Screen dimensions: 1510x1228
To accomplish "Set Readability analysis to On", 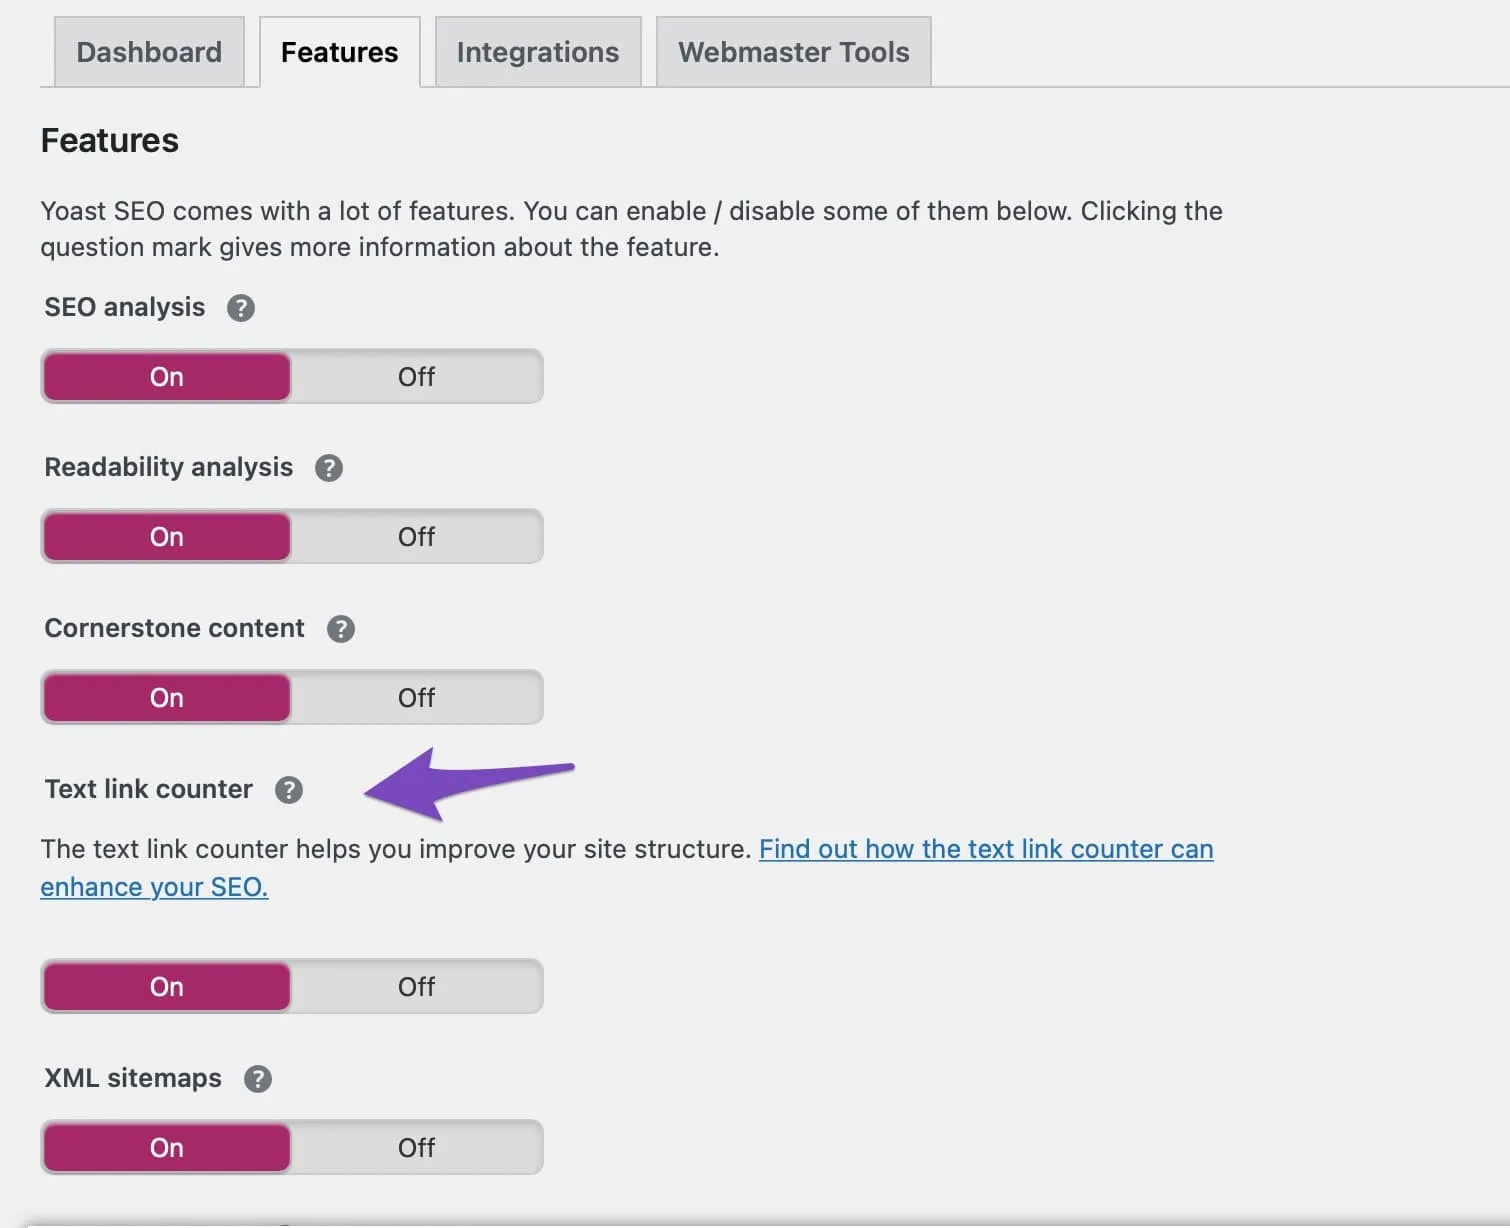I will pyautogui.click(x=167, y=537).
